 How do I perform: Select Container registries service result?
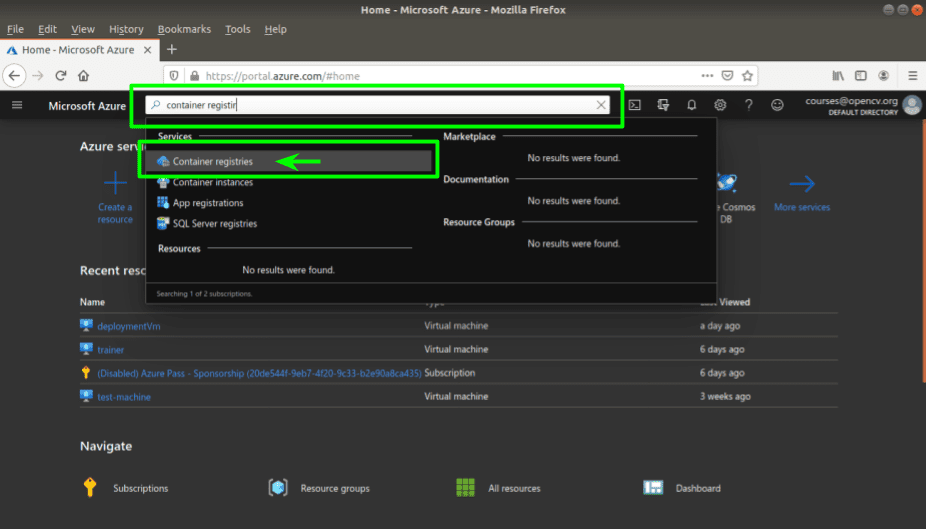[x=288, y=161]
